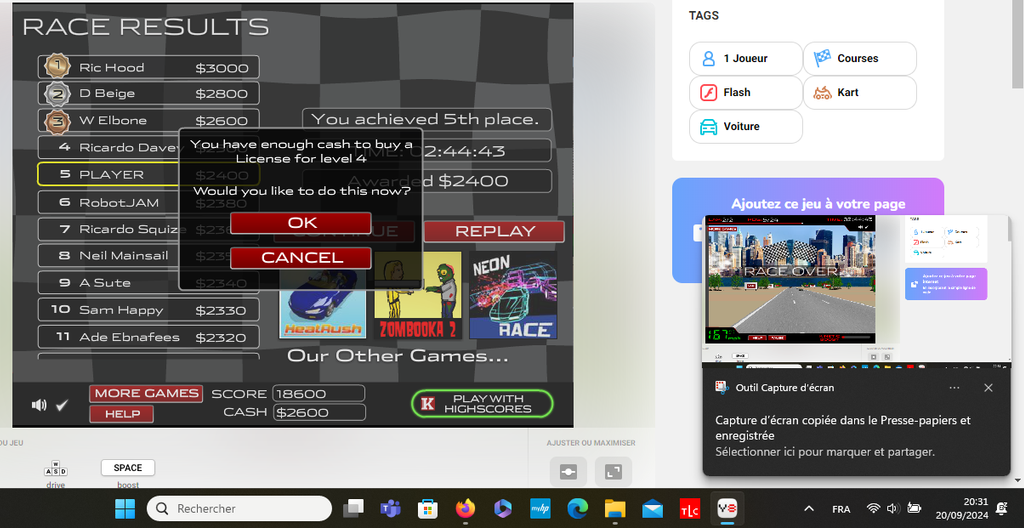1024x528 pixels.
Task: Open the notification bell in system tray
Action: coord(1001,508)
